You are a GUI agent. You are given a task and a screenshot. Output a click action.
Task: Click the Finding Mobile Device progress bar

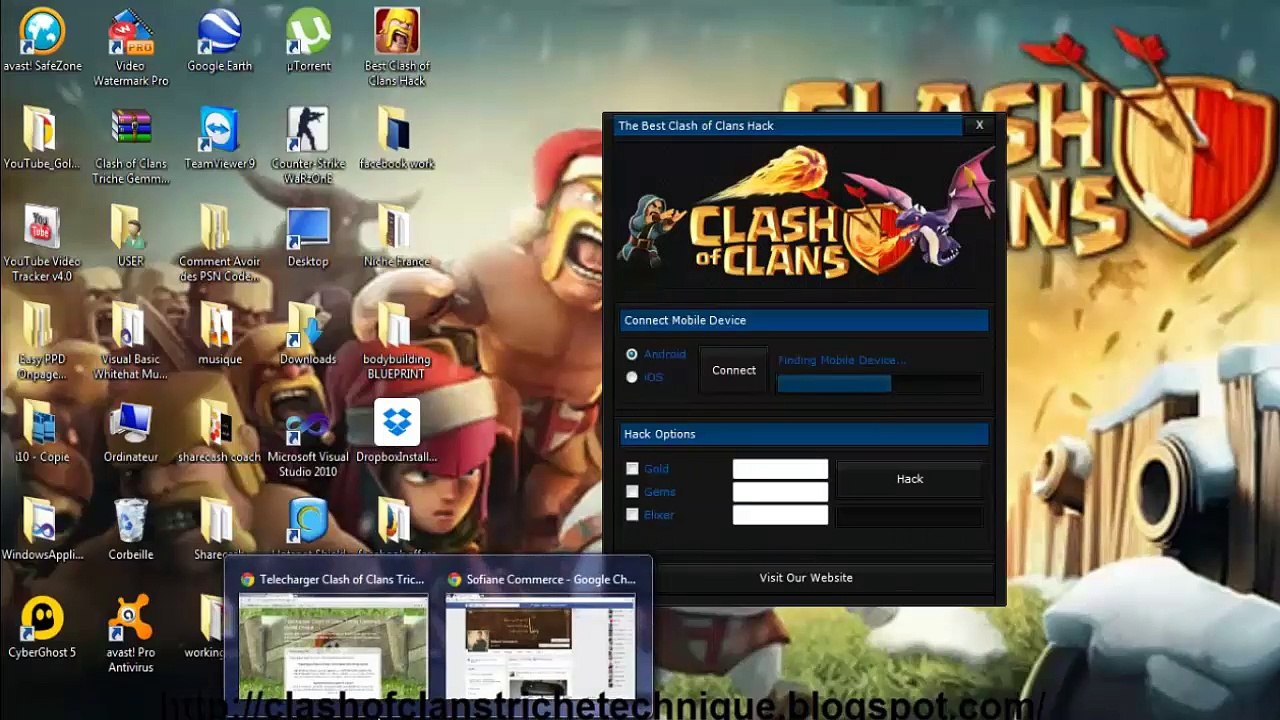pyautogui.click(x=879, y=384)
